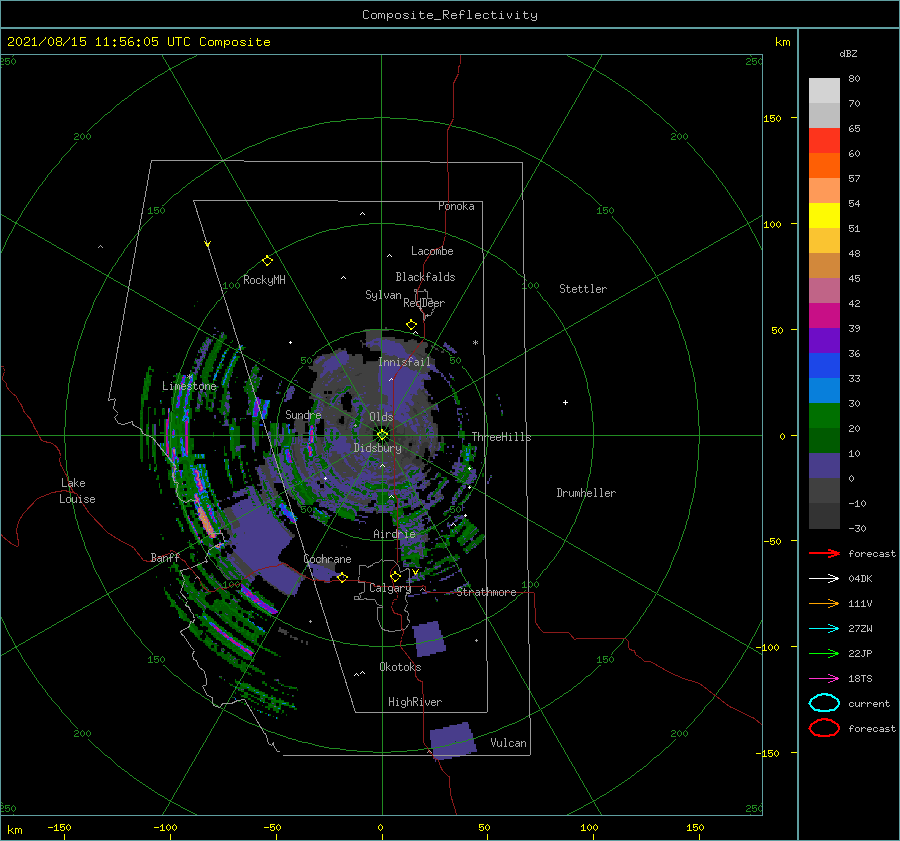The height and width of the screenshot is (841, 900).
Task: Click the blue 36 dBZ color swatch
Action: pos(824,366)
